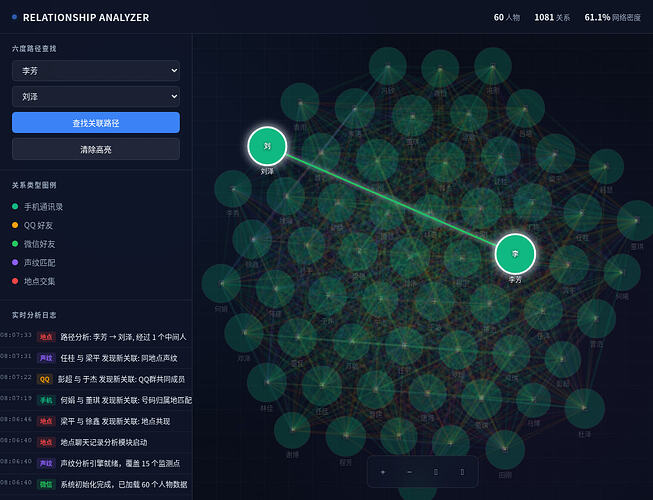Click the 地点 tag on 路径分析 log row
Viewport: 653px width, 500px height.
[46, 337]
